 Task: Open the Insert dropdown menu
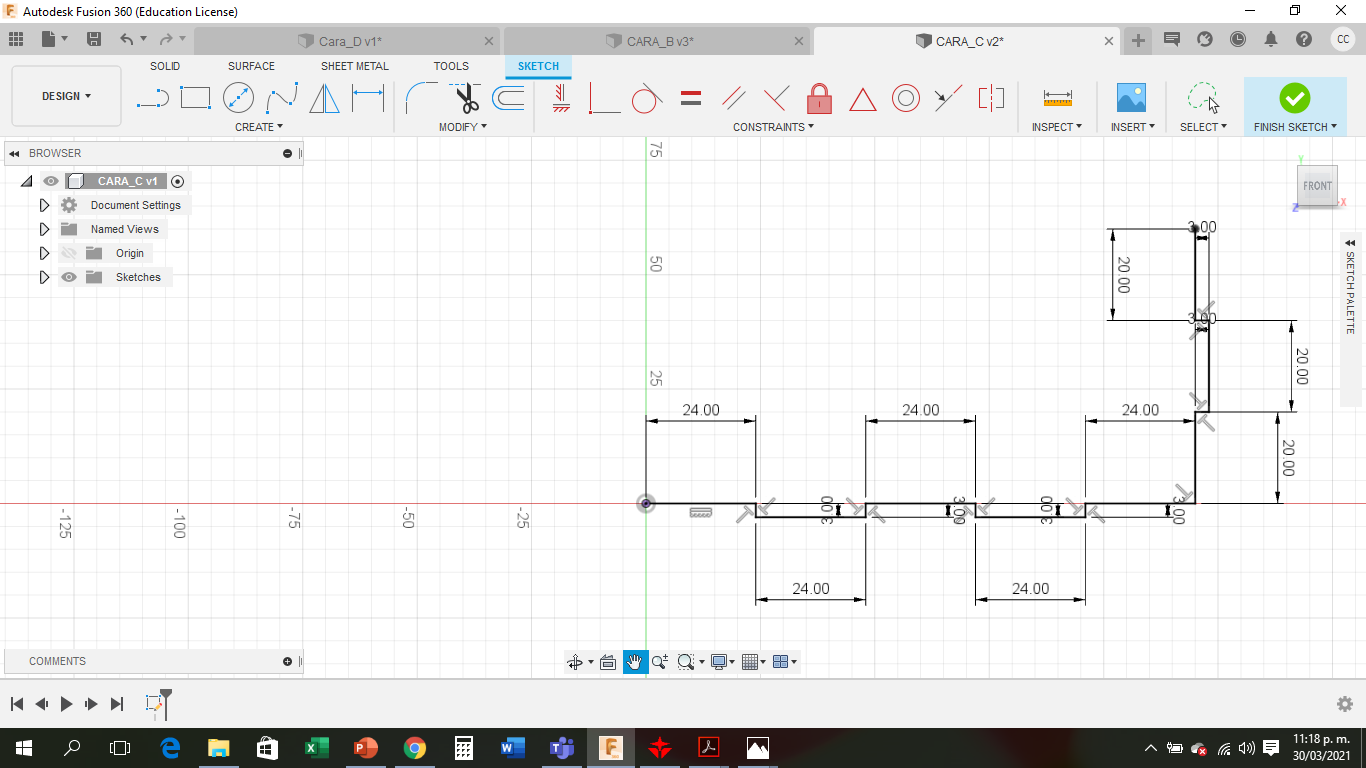1133,127
